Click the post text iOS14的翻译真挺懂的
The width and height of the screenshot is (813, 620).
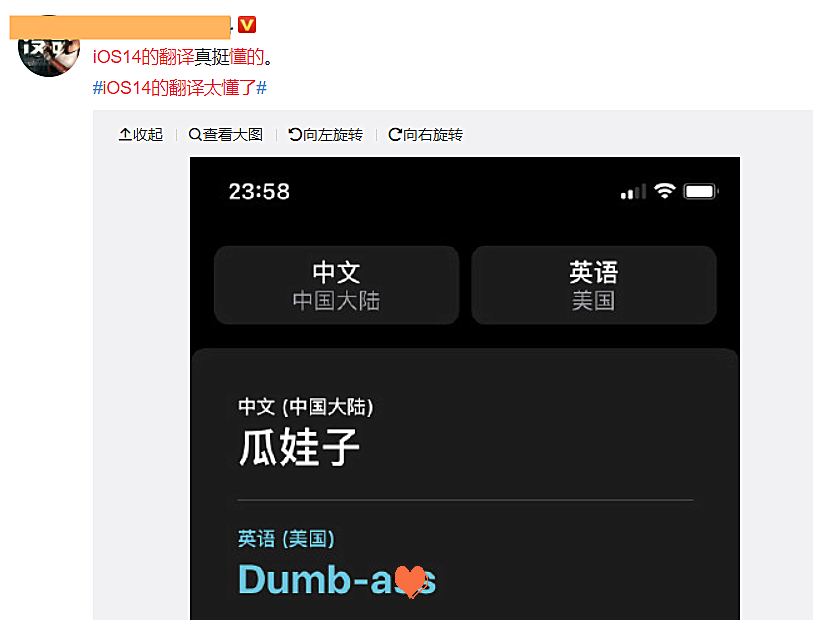pos(183,57)
